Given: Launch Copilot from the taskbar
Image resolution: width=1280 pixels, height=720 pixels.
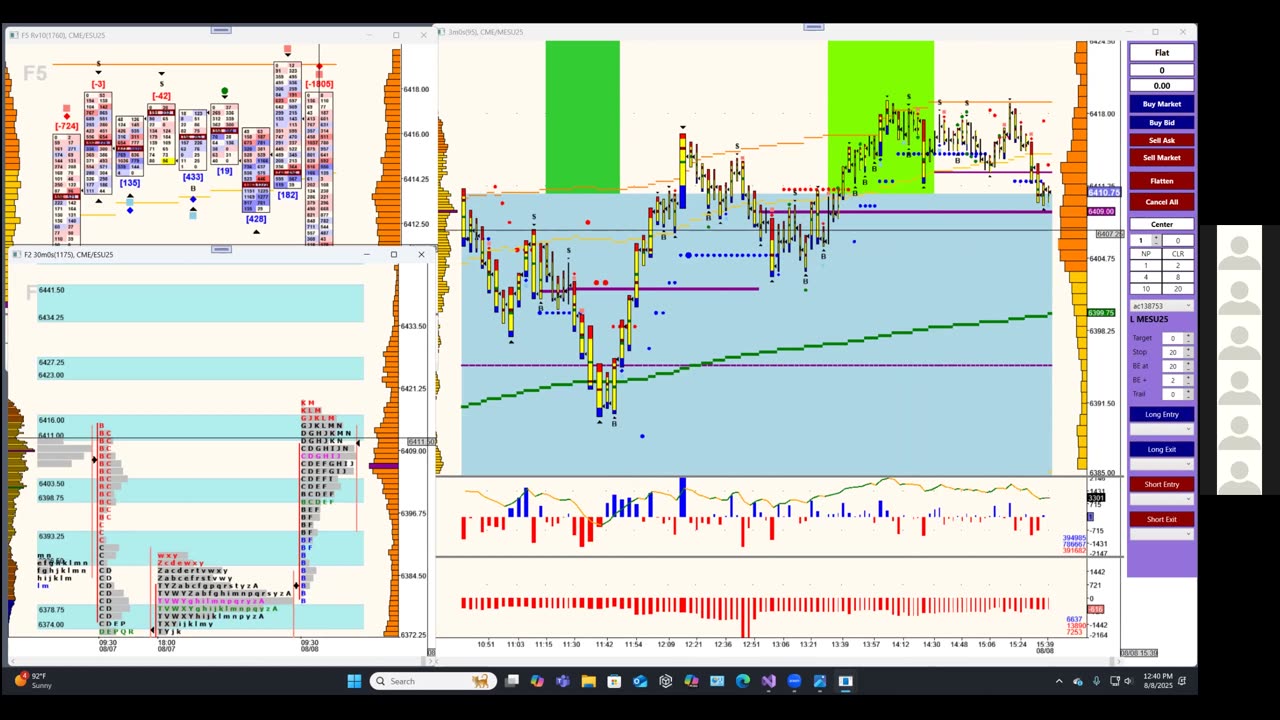Looking at the screenshot, I should coord(537,681).
